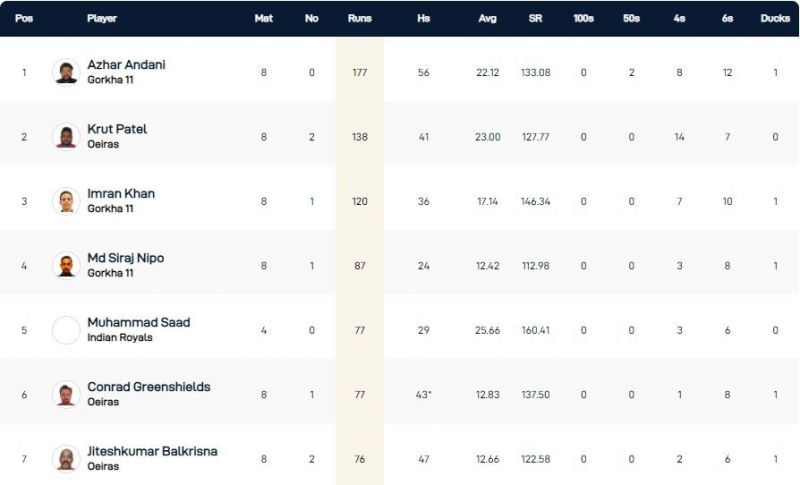Open Krut Patel player link
Image resolution: width=800 pixels, height=485 pixels.
pos(117,129)
